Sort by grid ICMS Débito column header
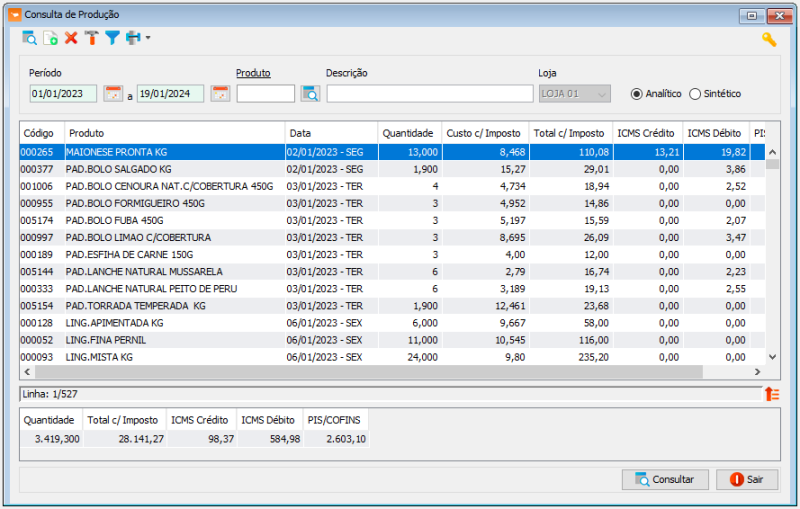The width and height of the screenshot is (800, 509). (716, 133)
